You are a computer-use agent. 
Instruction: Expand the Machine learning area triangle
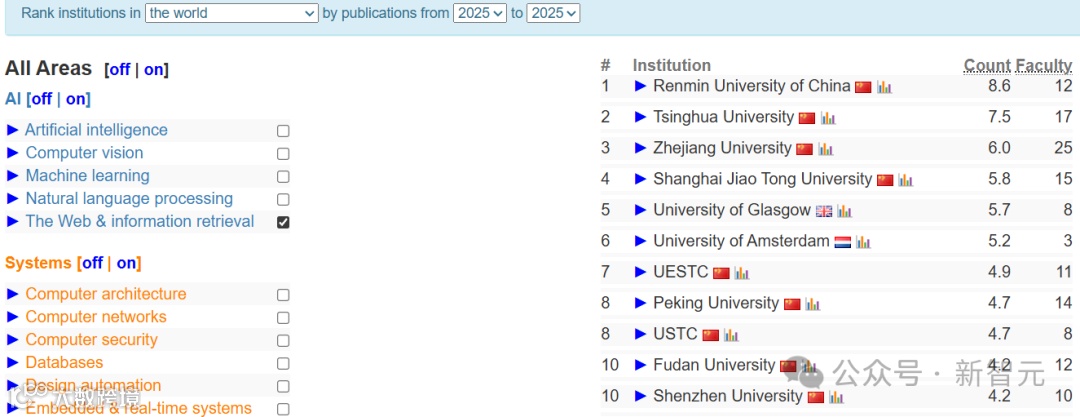[12, 176]
